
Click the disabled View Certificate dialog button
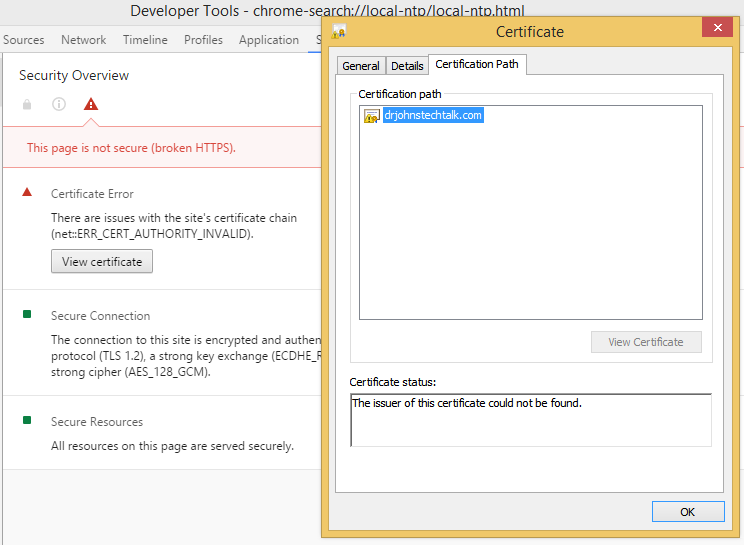tap(646, 342)
